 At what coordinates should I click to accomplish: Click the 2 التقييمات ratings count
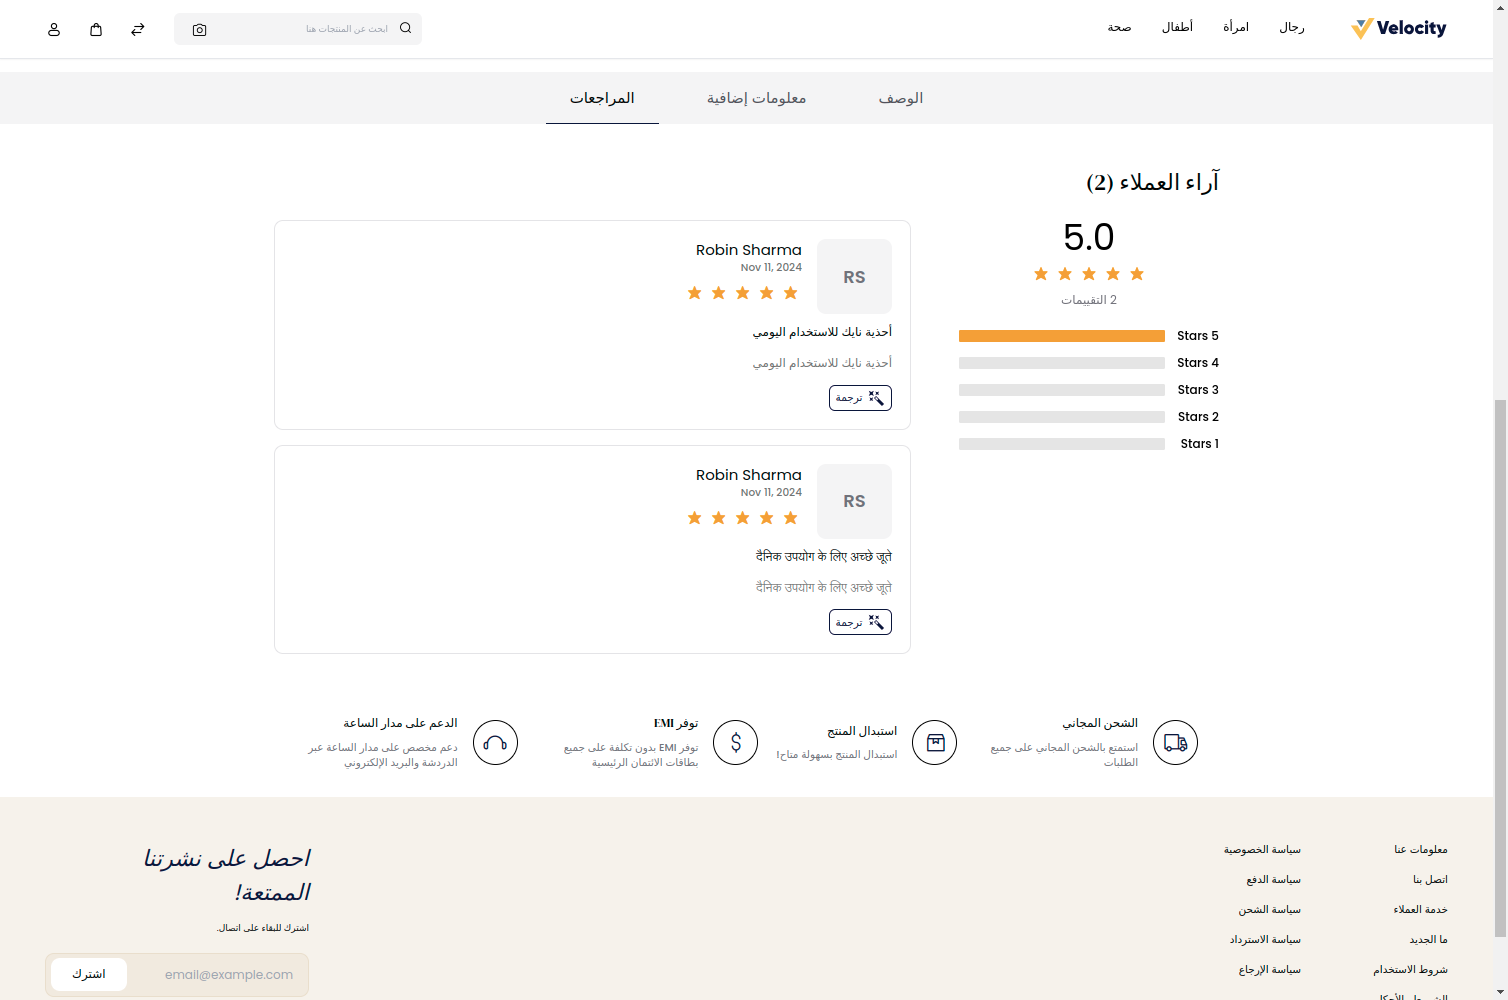(1089, 300)
